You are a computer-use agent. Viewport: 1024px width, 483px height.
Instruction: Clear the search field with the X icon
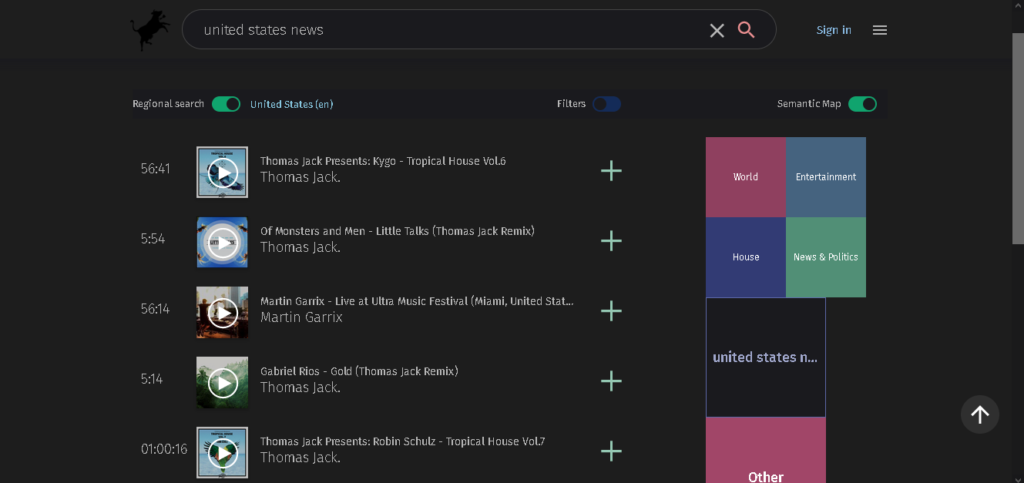(x=716, y=30)
